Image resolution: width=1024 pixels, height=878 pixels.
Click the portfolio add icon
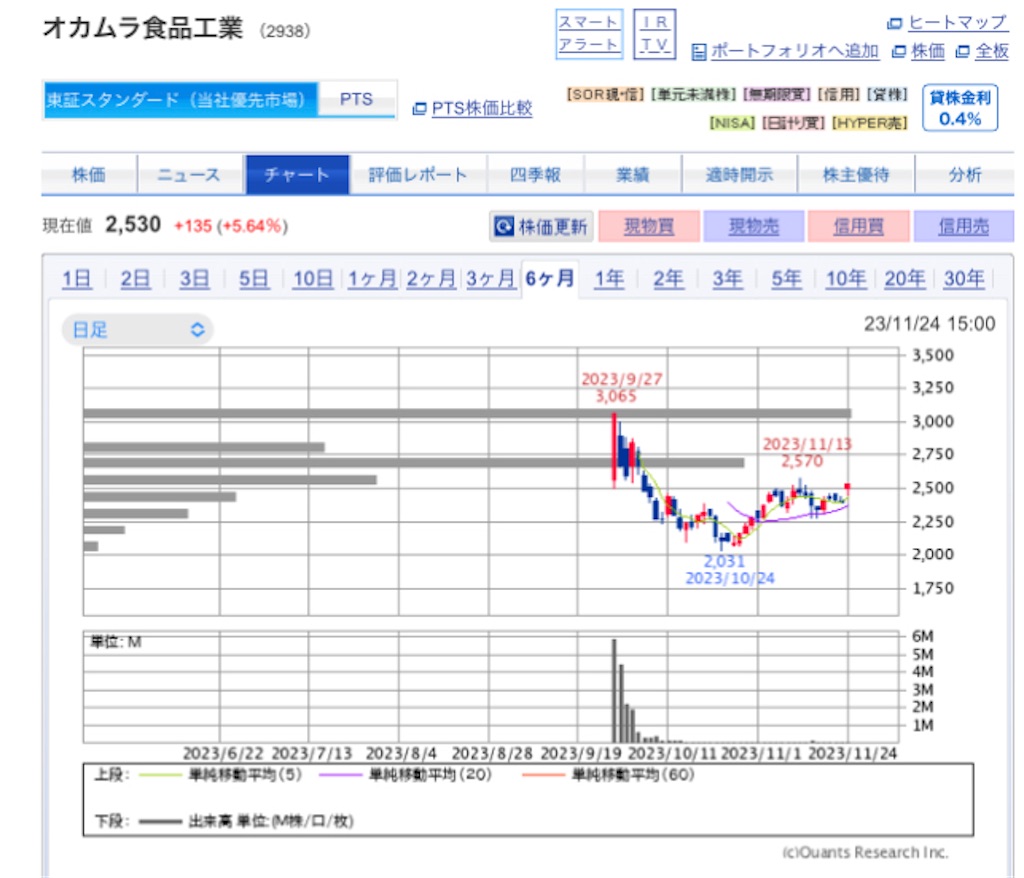pyautogui.click(x=699, y=52)
